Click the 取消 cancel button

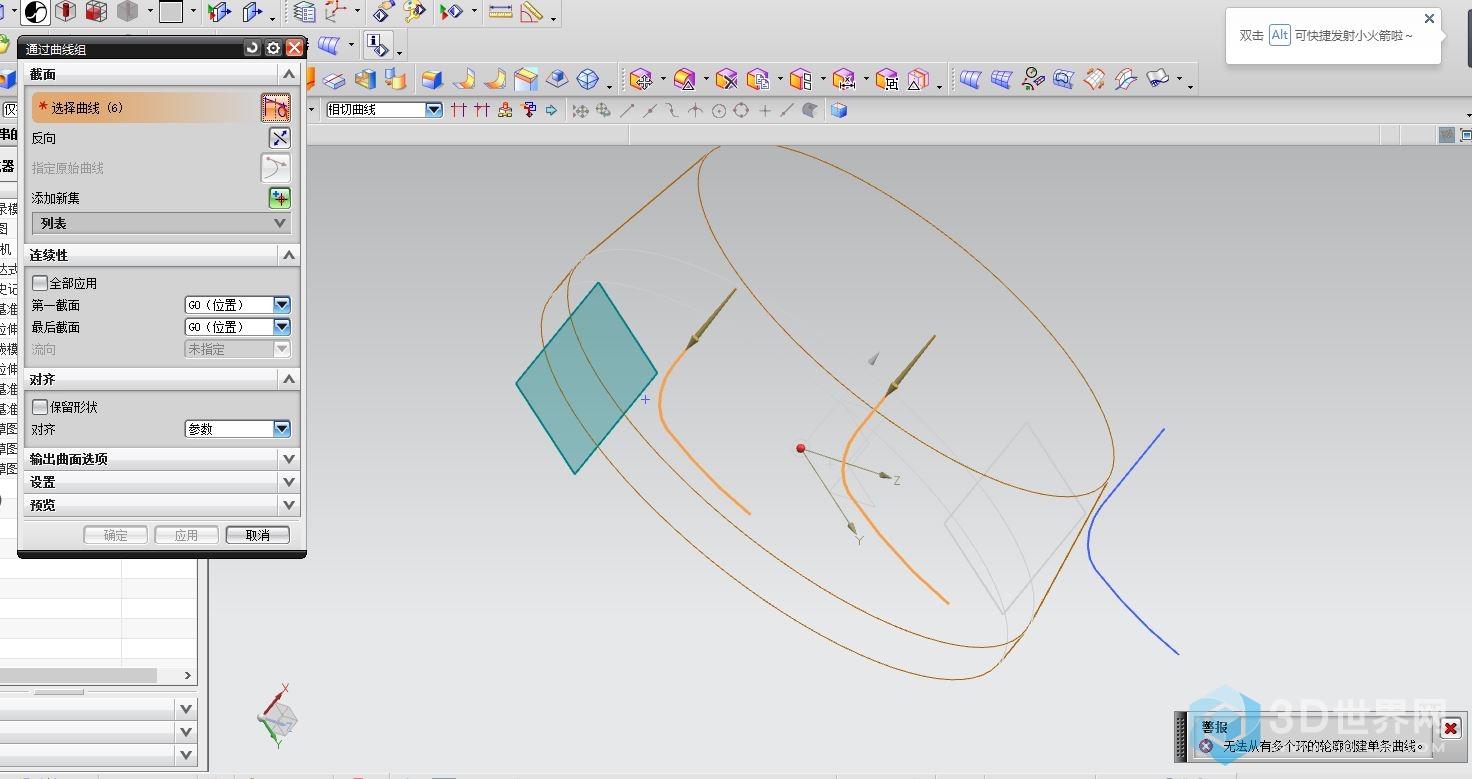coord(258,535)
